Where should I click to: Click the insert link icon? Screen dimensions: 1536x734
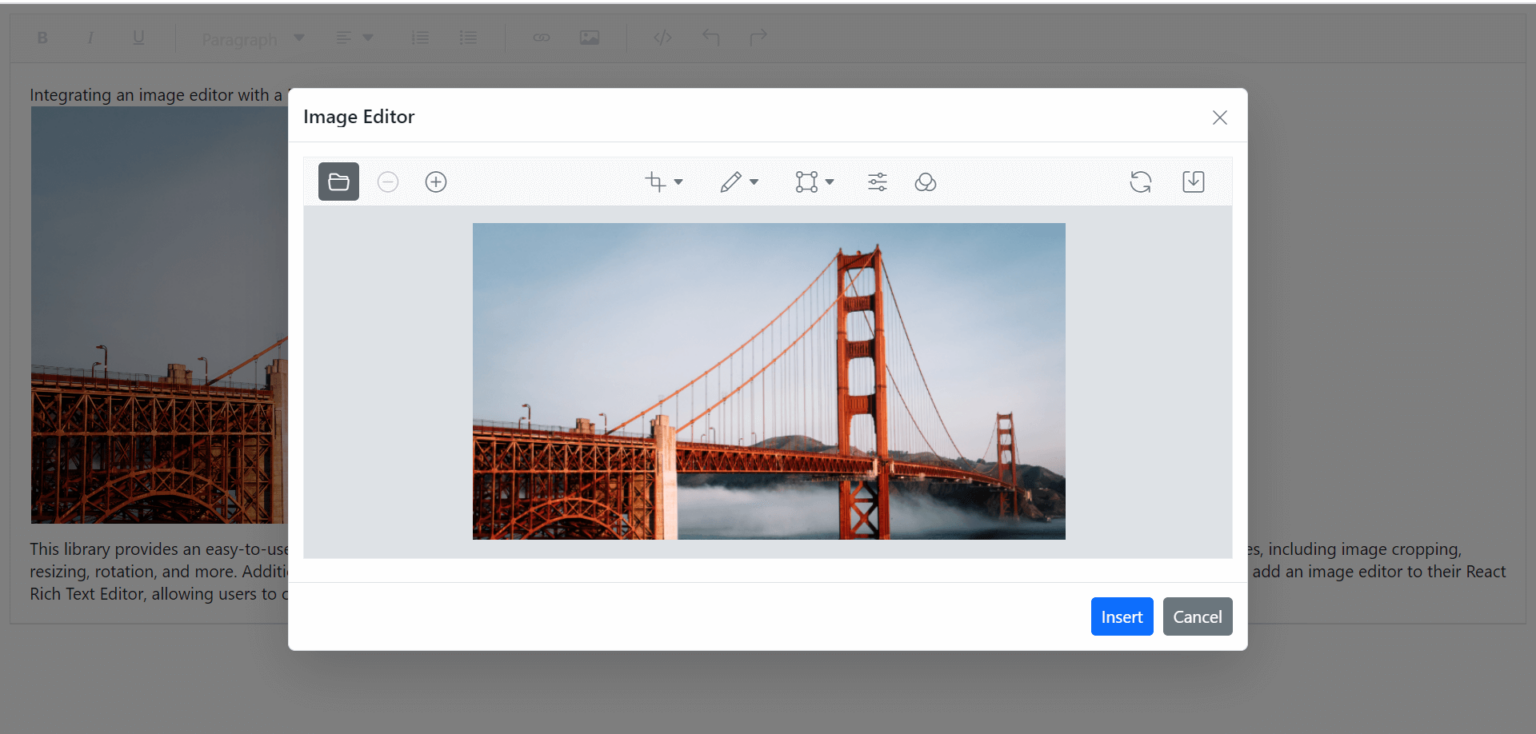point(541,37)
